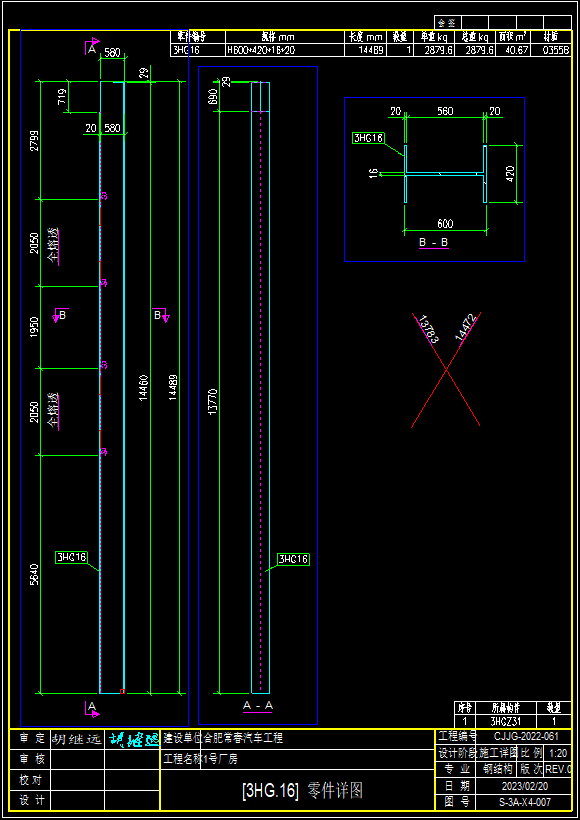This screenshot has width=580, height=820.
Task: Click the 14472 diagonal dimension text
Action: [465, 328]
